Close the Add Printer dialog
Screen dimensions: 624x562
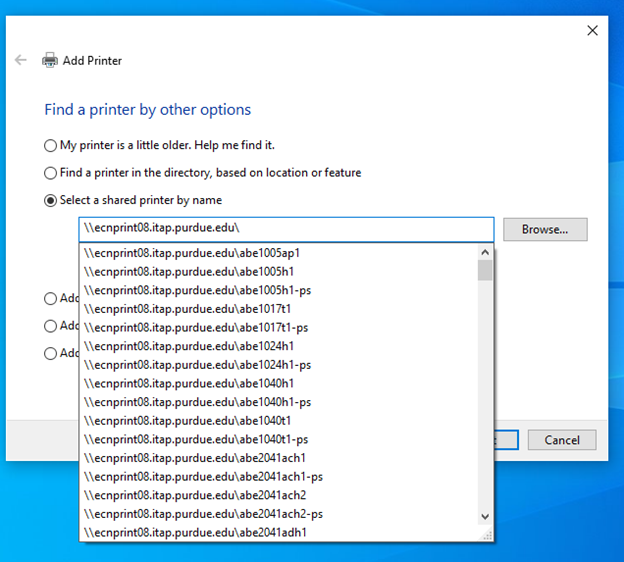point(592,30)
